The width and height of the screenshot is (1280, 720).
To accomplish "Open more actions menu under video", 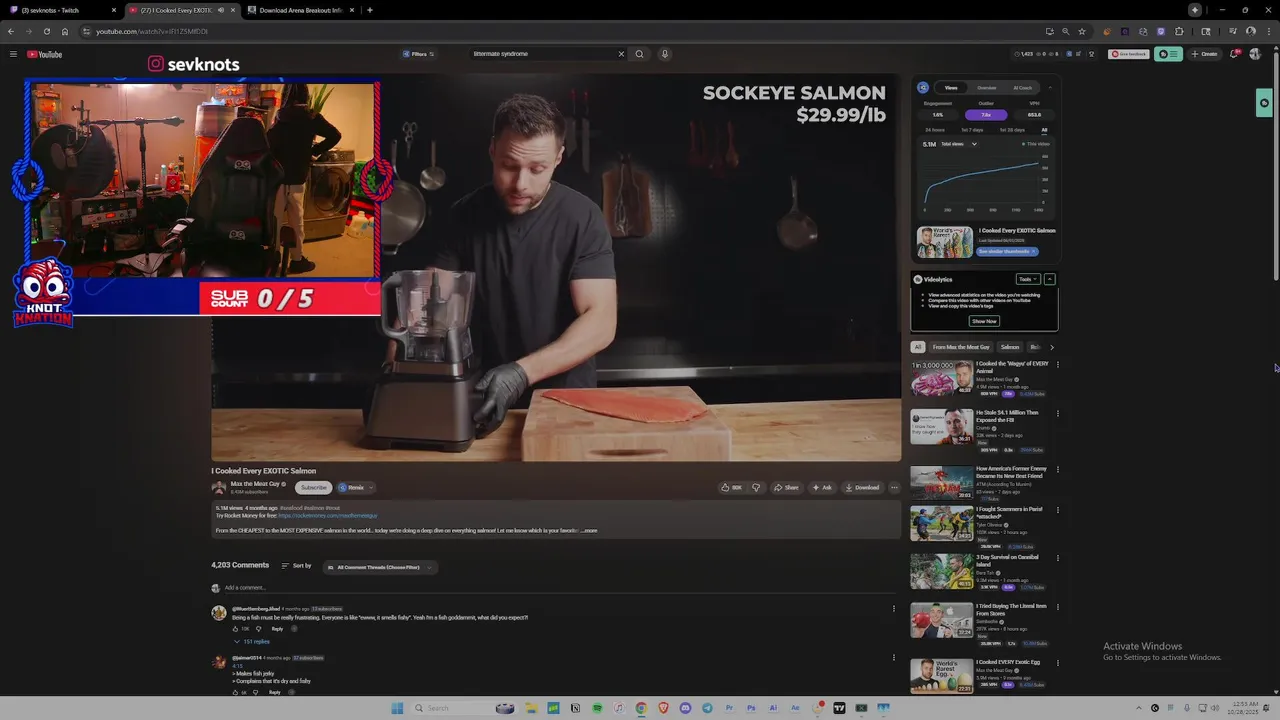I will pos(894,488).
